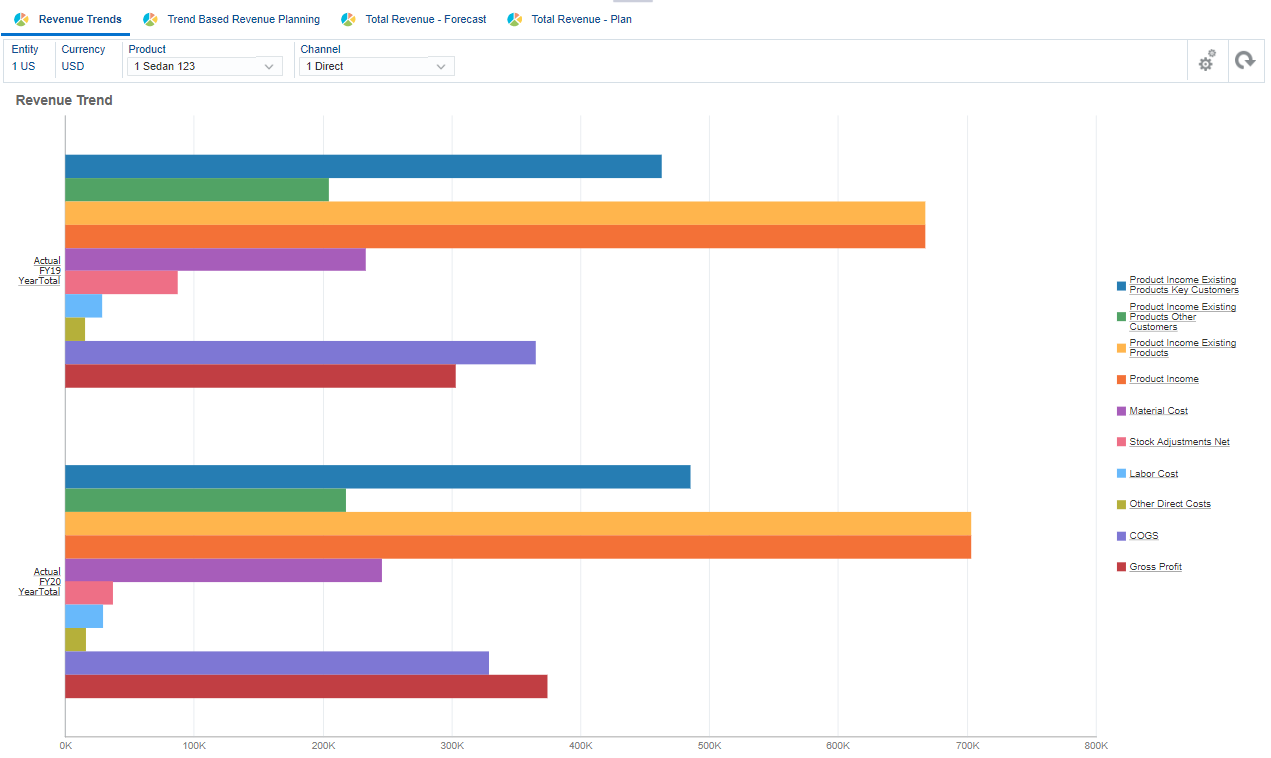Switch to the Total Revenue - Plan tab
This screenshot has height=758, width=1271.
578,18
